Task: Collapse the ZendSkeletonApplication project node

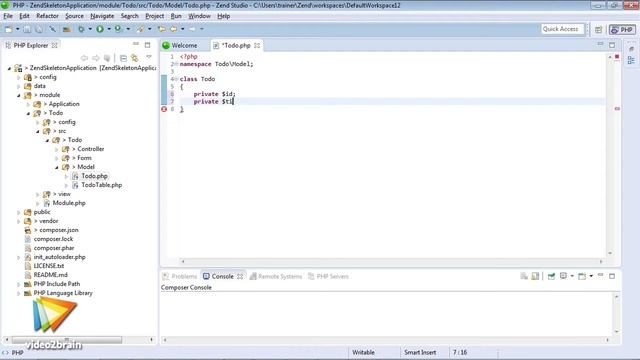Action: (x=9, y=68)
